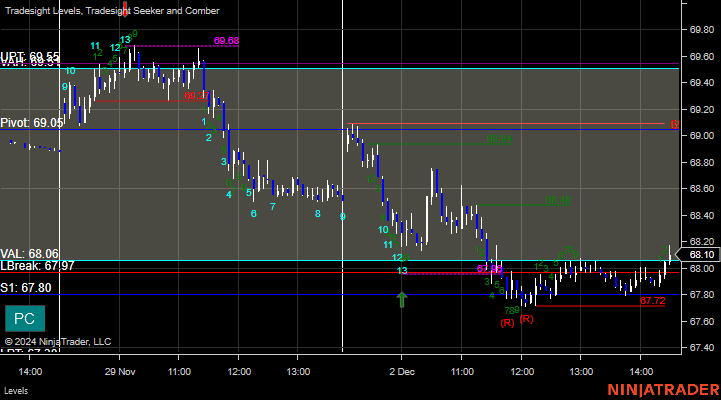Click the UPT: 69.55 label
The width and height of the screenshot is (721, 400).
point(30,56)
